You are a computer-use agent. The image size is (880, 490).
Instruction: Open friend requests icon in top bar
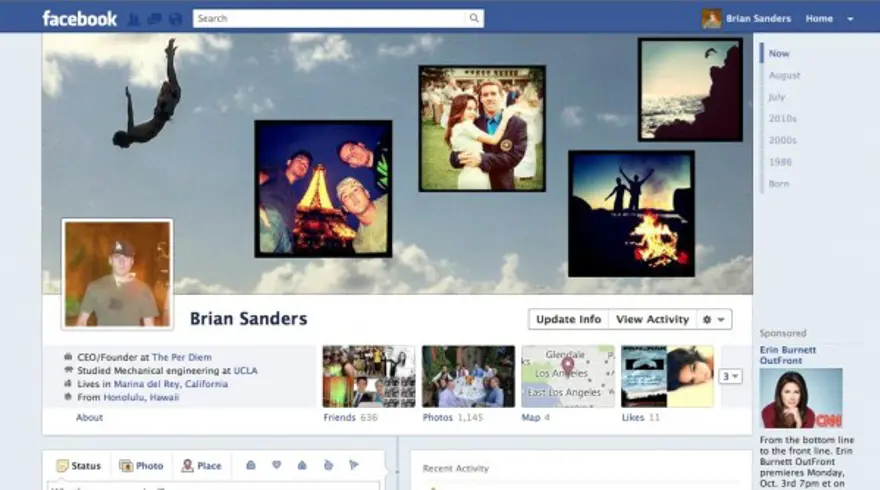click(x=134, y=19)
